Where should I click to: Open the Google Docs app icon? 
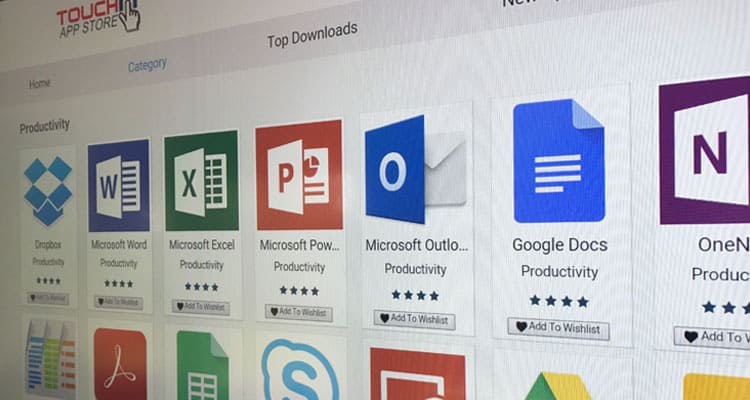559,161
